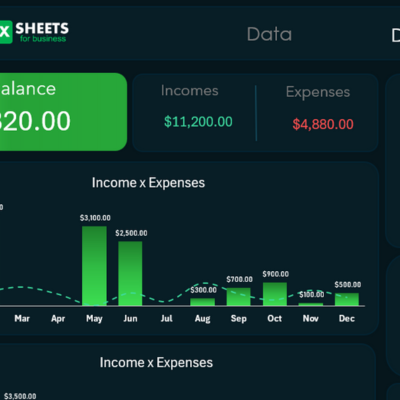The height and width of the screenshot is (400, 400).
Task: Select the May income bar
Action: 94,266
